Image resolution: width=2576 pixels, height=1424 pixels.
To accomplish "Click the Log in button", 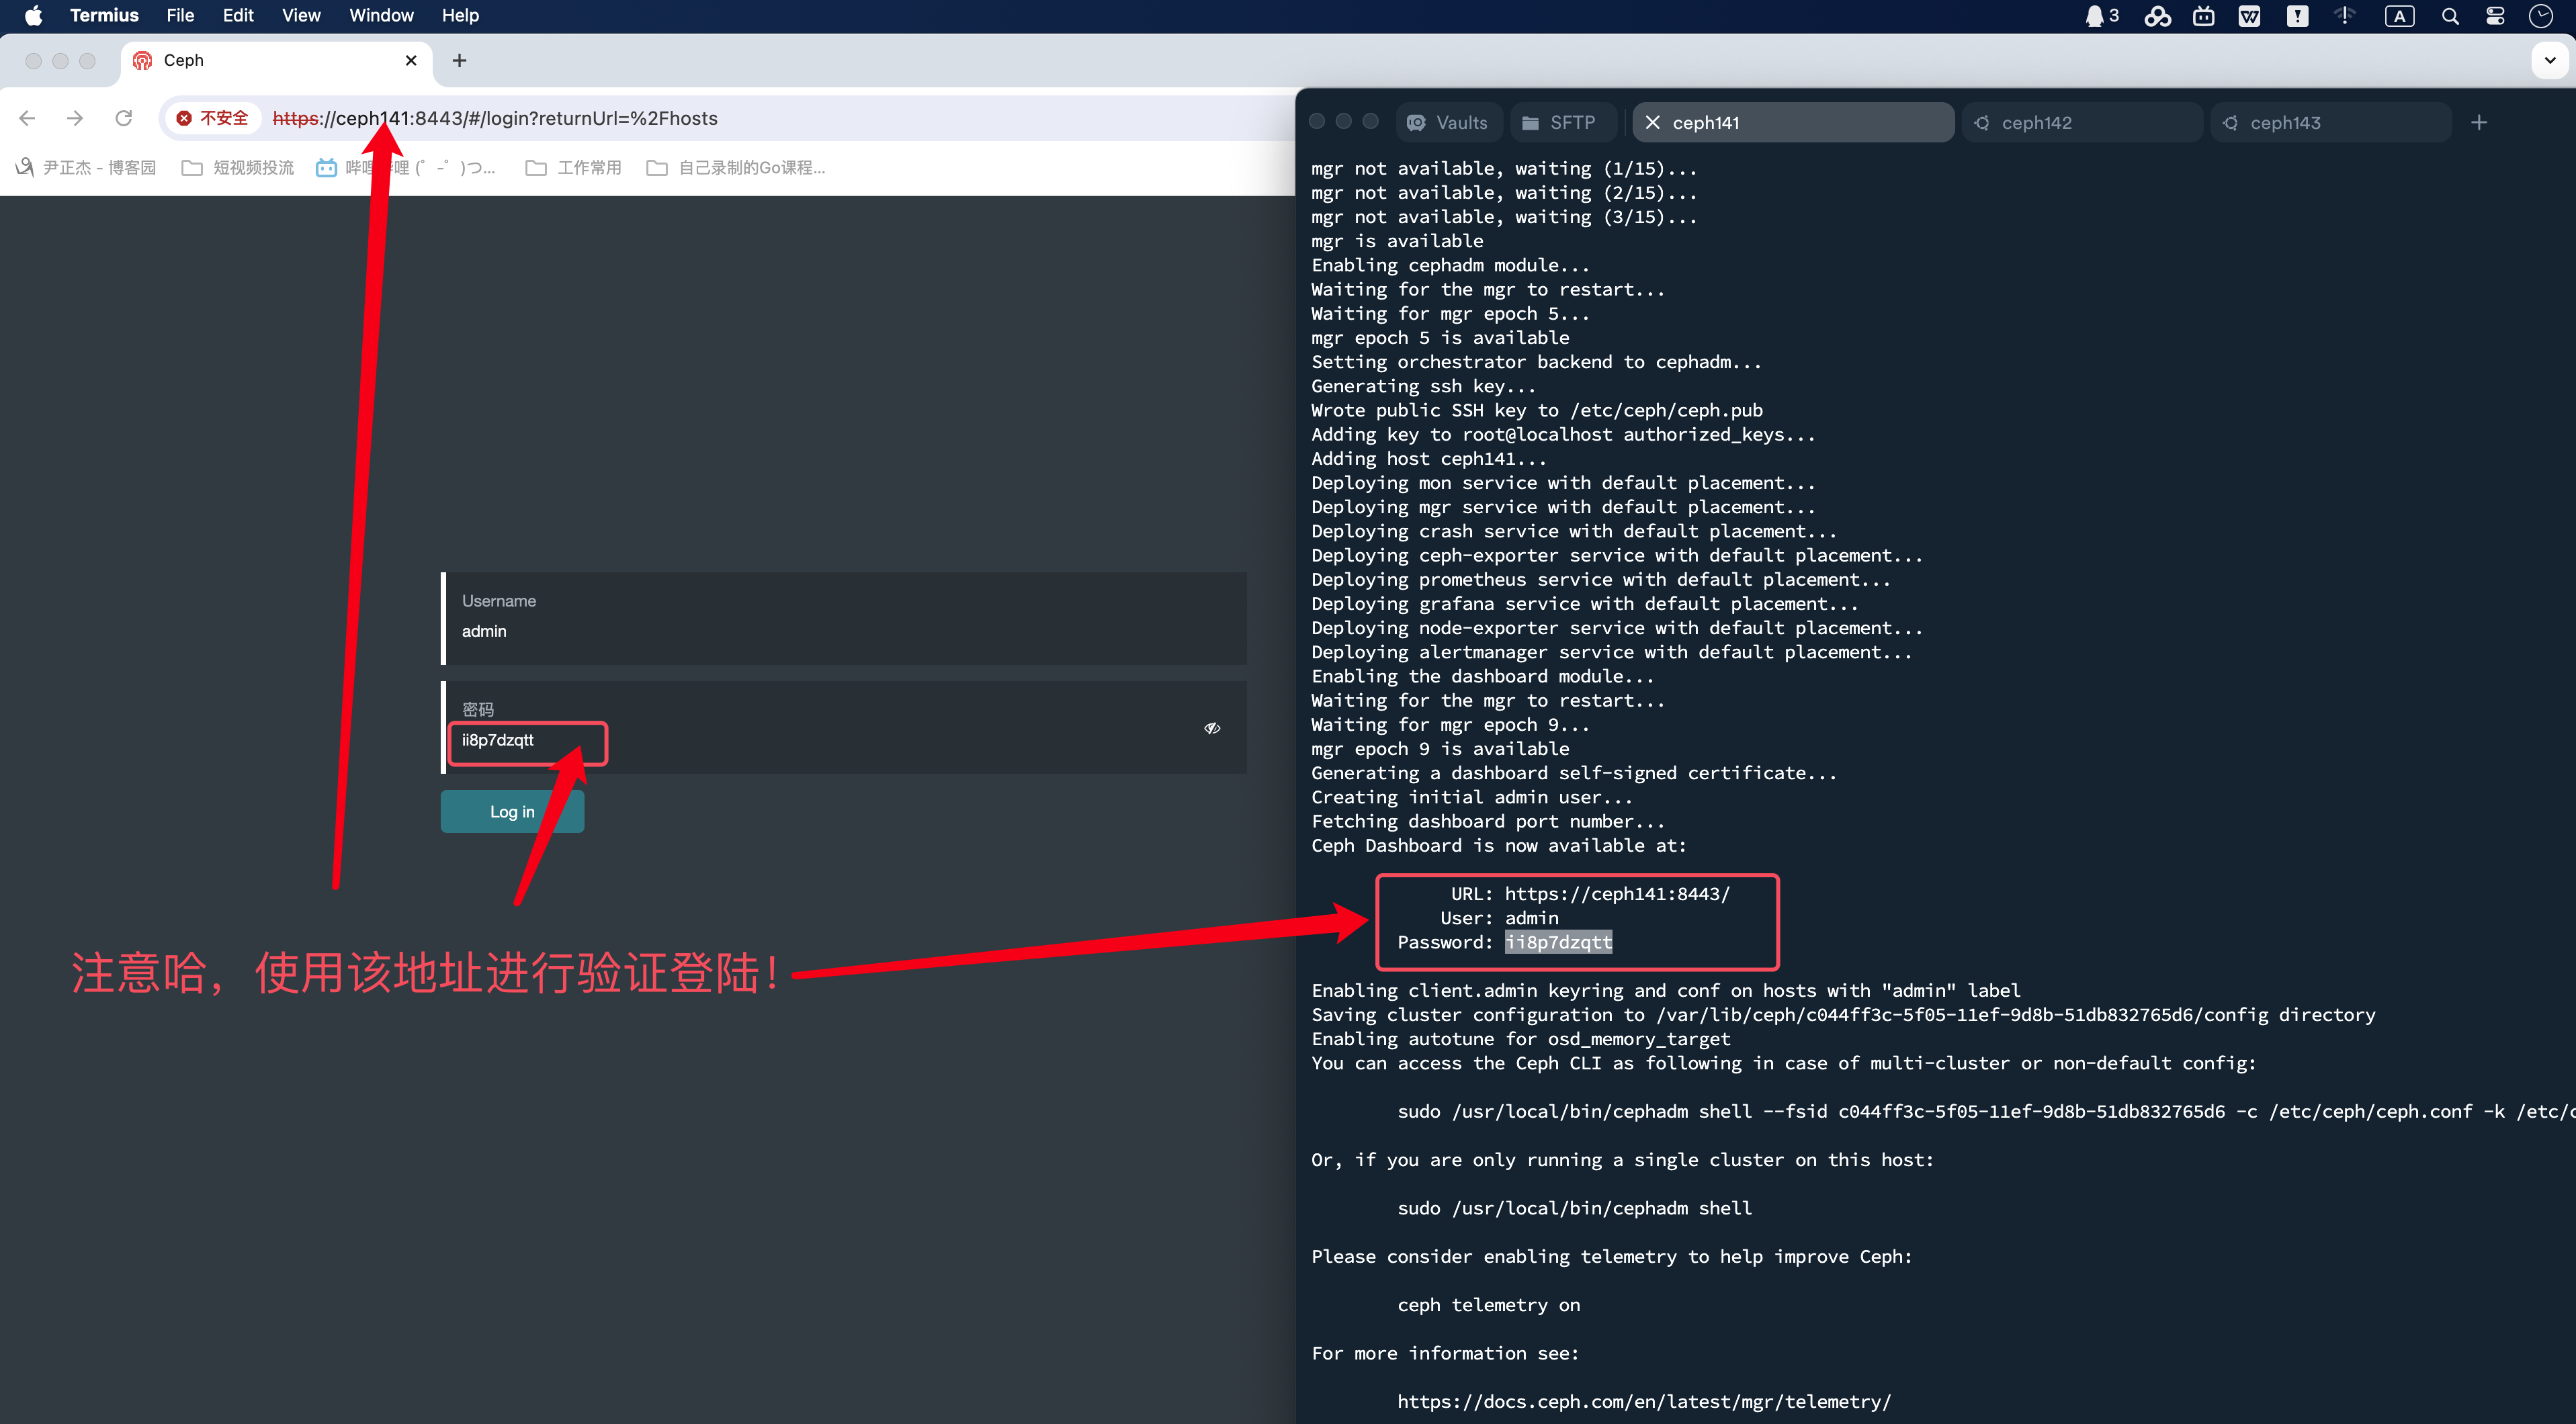I will click(511, 811).
